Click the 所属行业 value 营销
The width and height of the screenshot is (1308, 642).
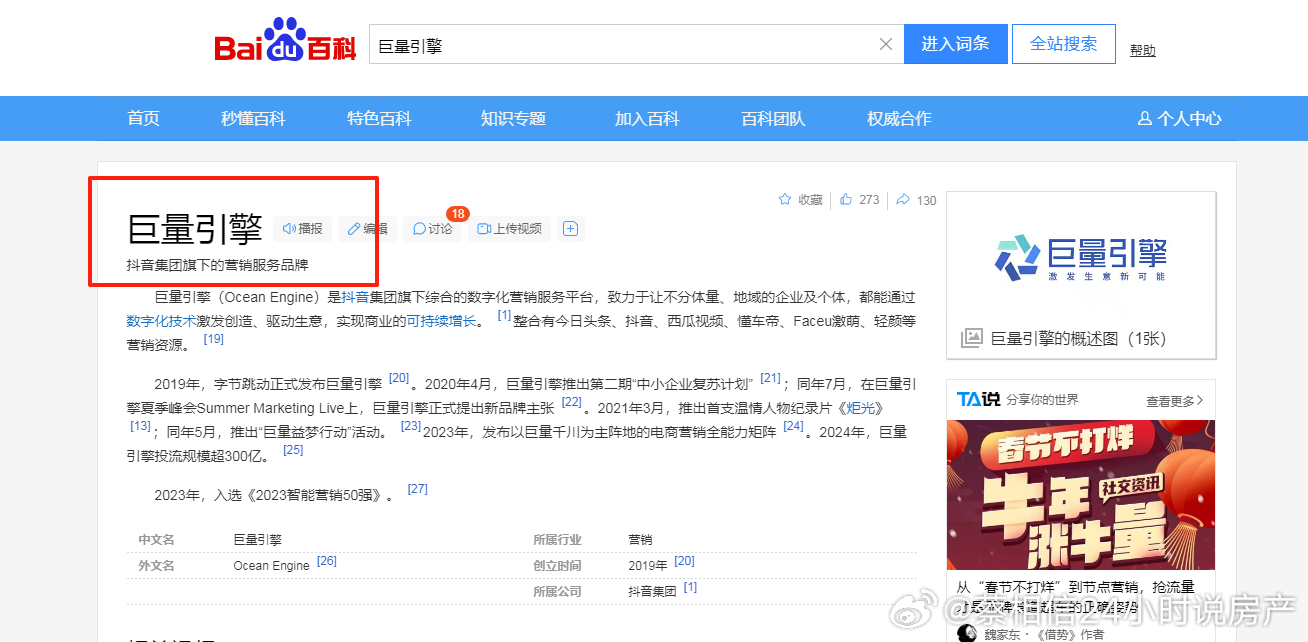[640, 540]
